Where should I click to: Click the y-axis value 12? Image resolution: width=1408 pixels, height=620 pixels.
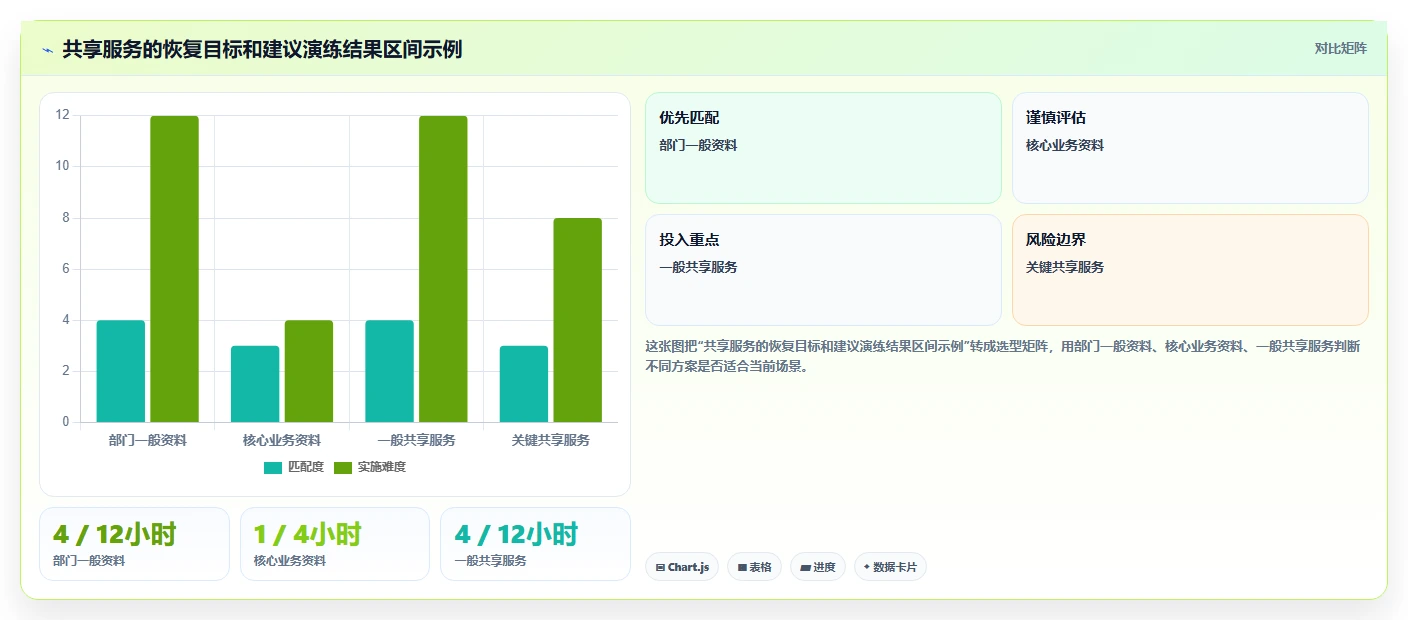coord(63,115)
